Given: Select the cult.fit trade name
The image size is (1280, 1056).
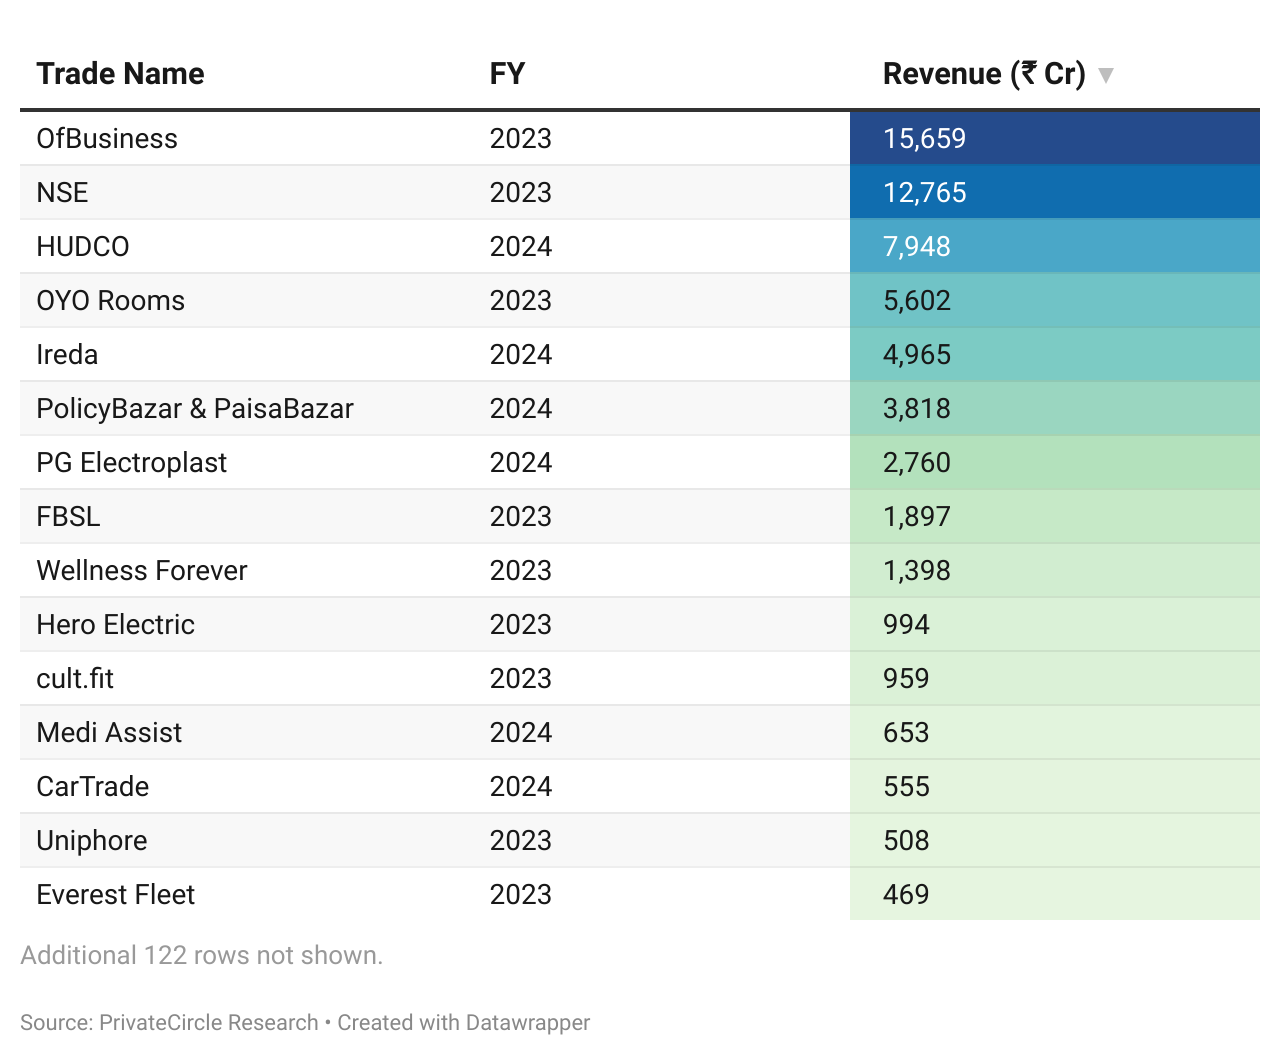Looking at the screenshot, I should click(75, 679).
